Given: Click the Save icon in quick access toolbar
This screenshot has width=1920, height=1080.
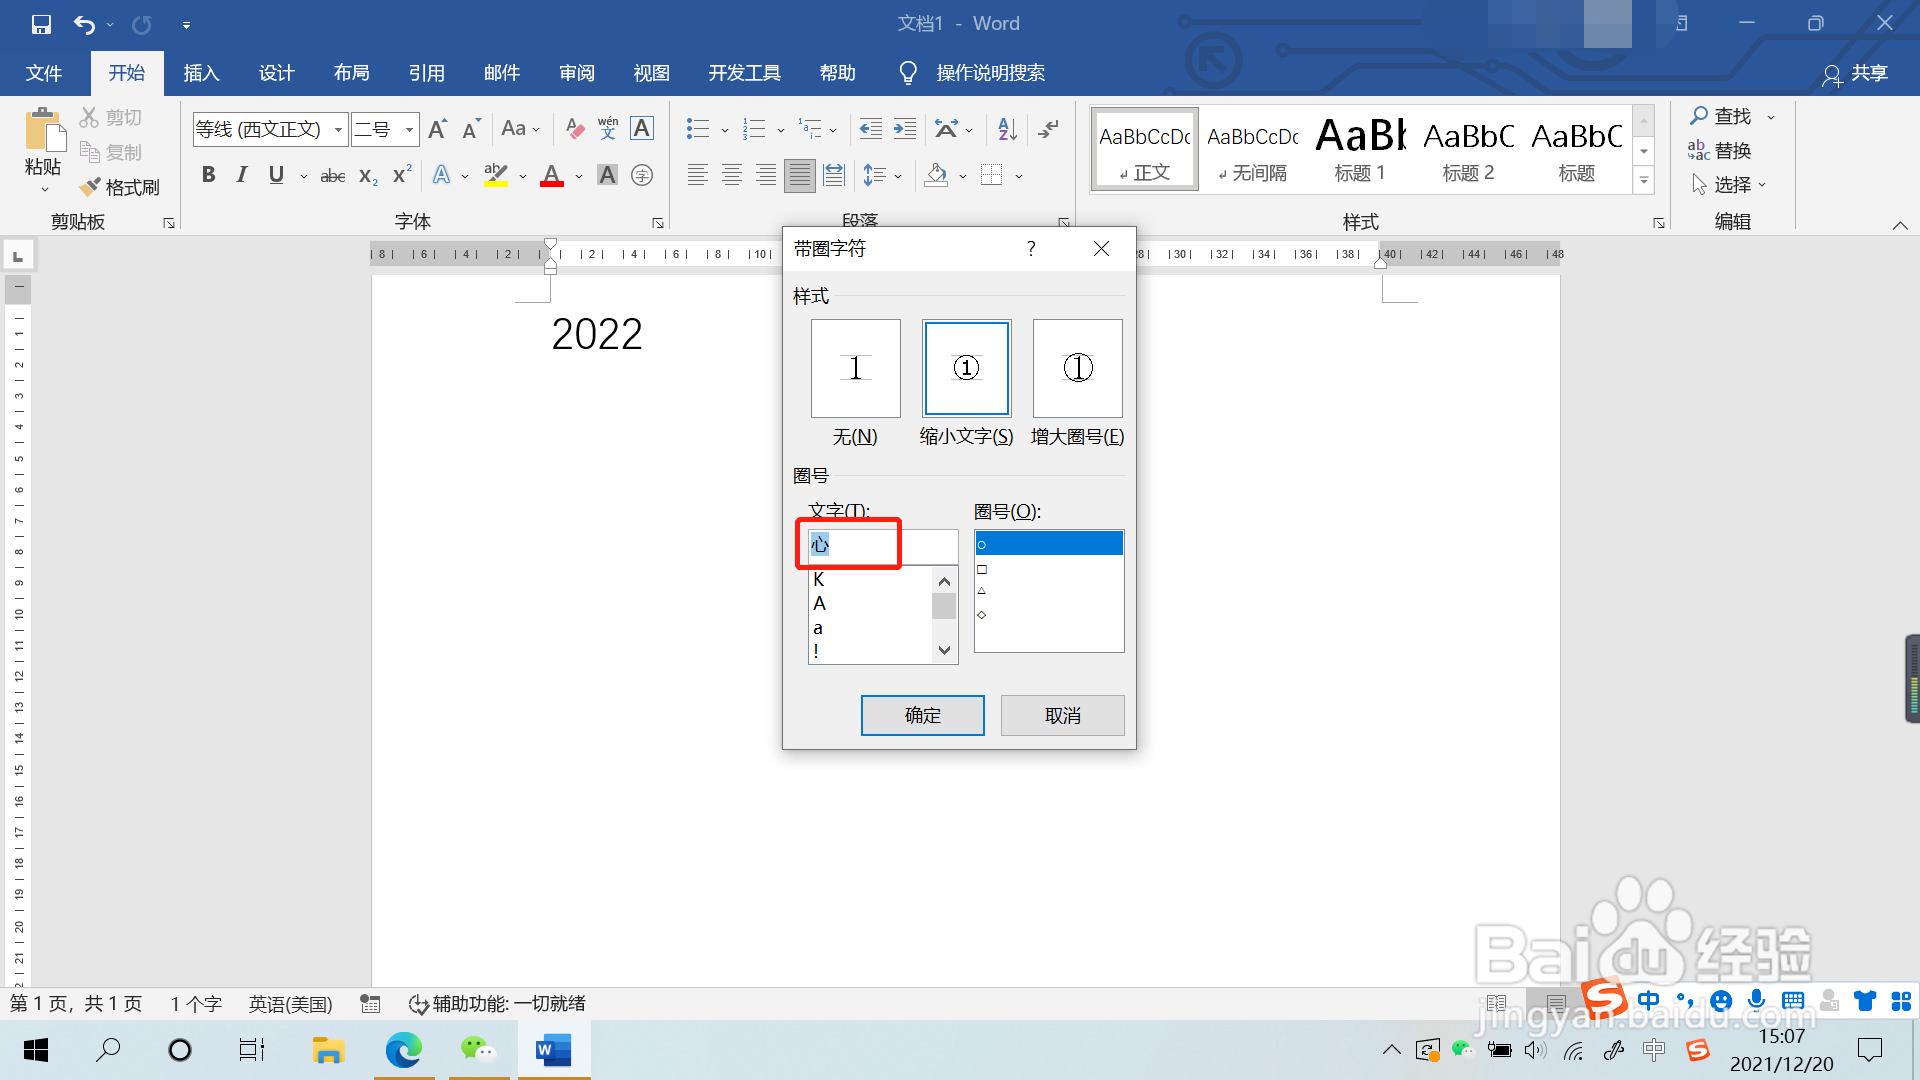Looking at the screenshot, I should click(41, 24).
